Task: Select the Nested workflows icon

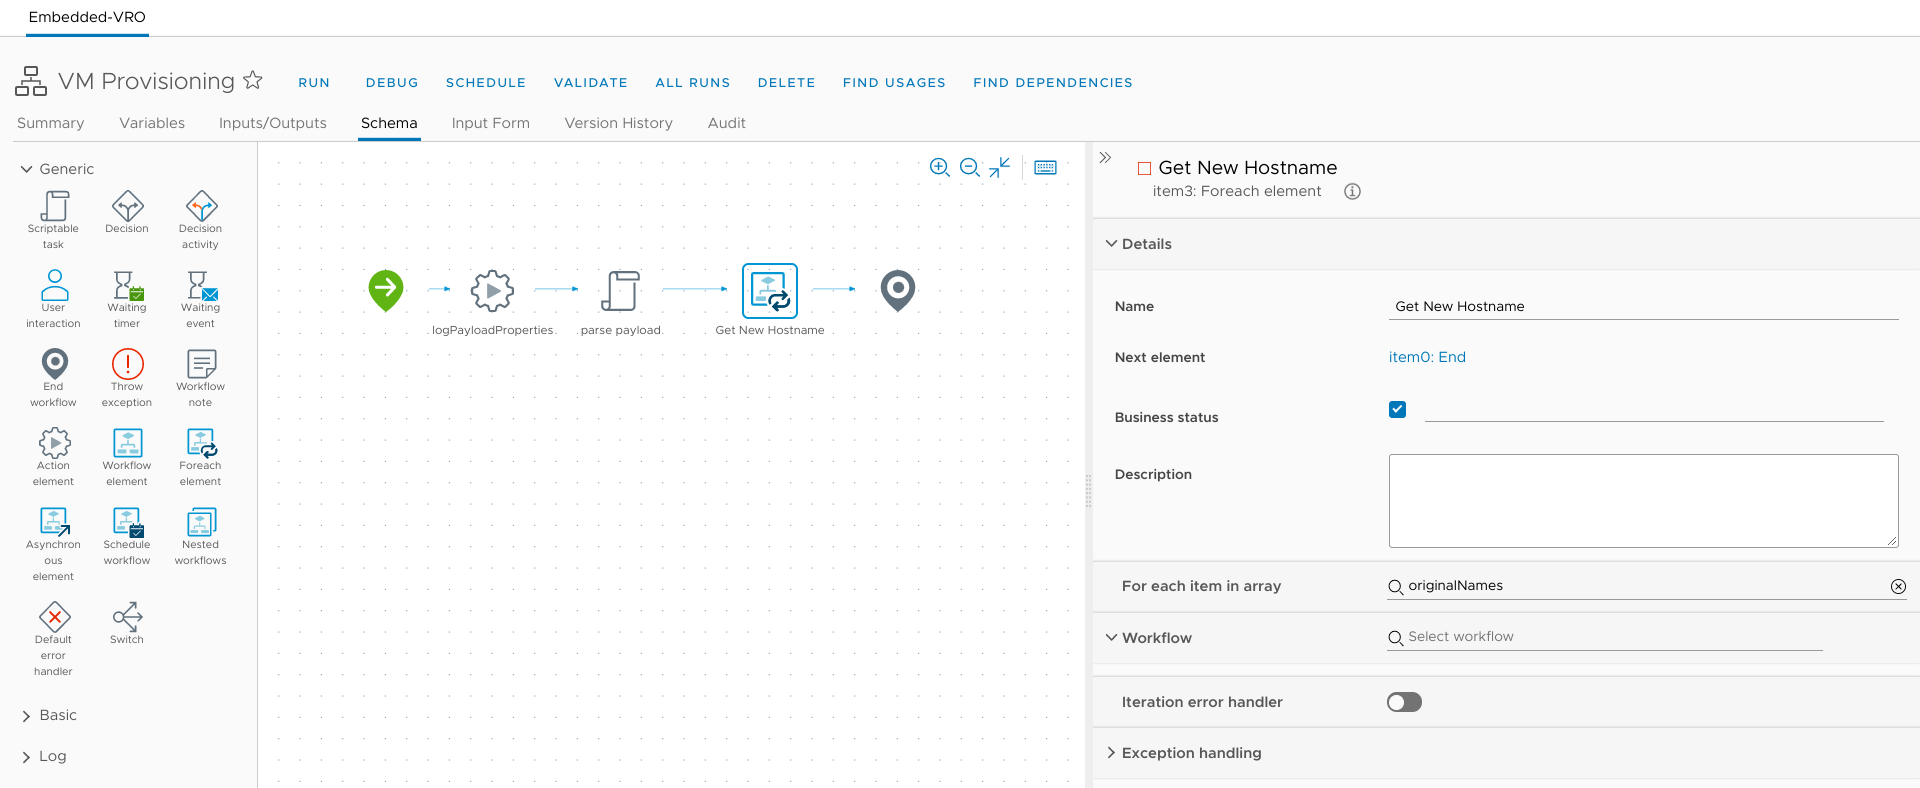Action: [201, 522]
